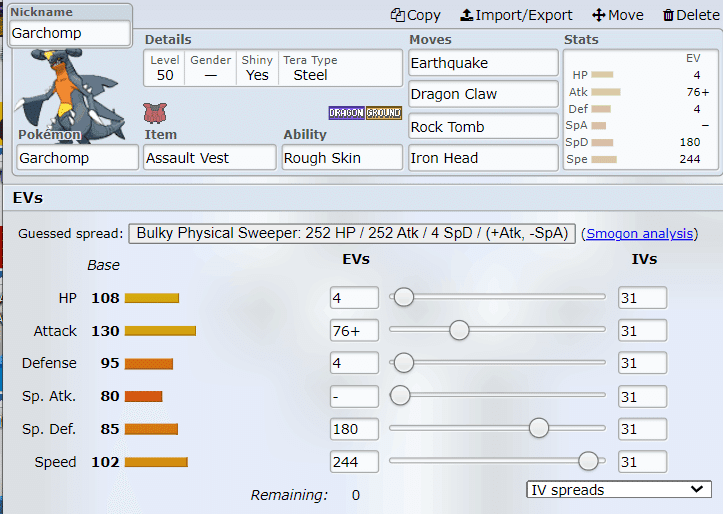Click the Ability field Rough Skin
The image size is (723, 514).
pos(342,158)
